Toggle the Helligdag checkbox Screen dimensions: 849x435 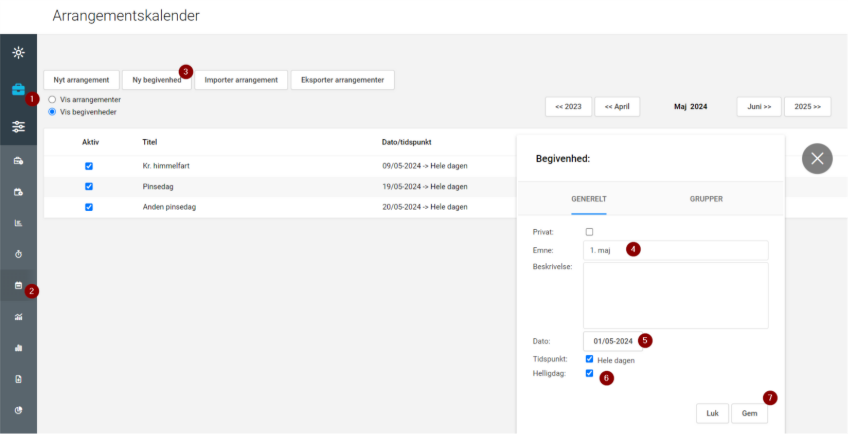pos(589,373)
